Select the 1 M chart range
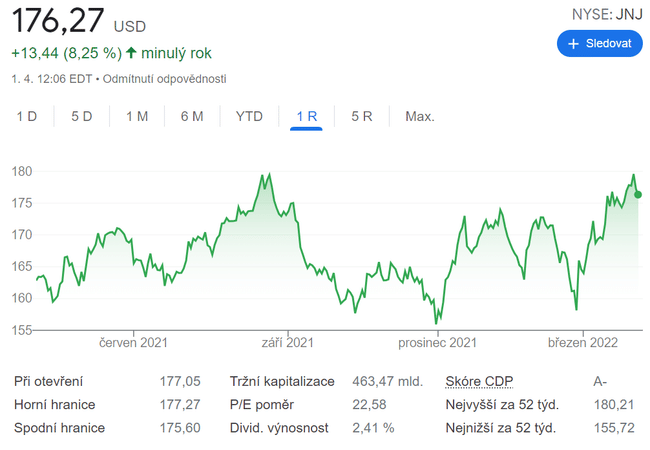The height and width of the screenshot is (450, 650). [137, 116]
